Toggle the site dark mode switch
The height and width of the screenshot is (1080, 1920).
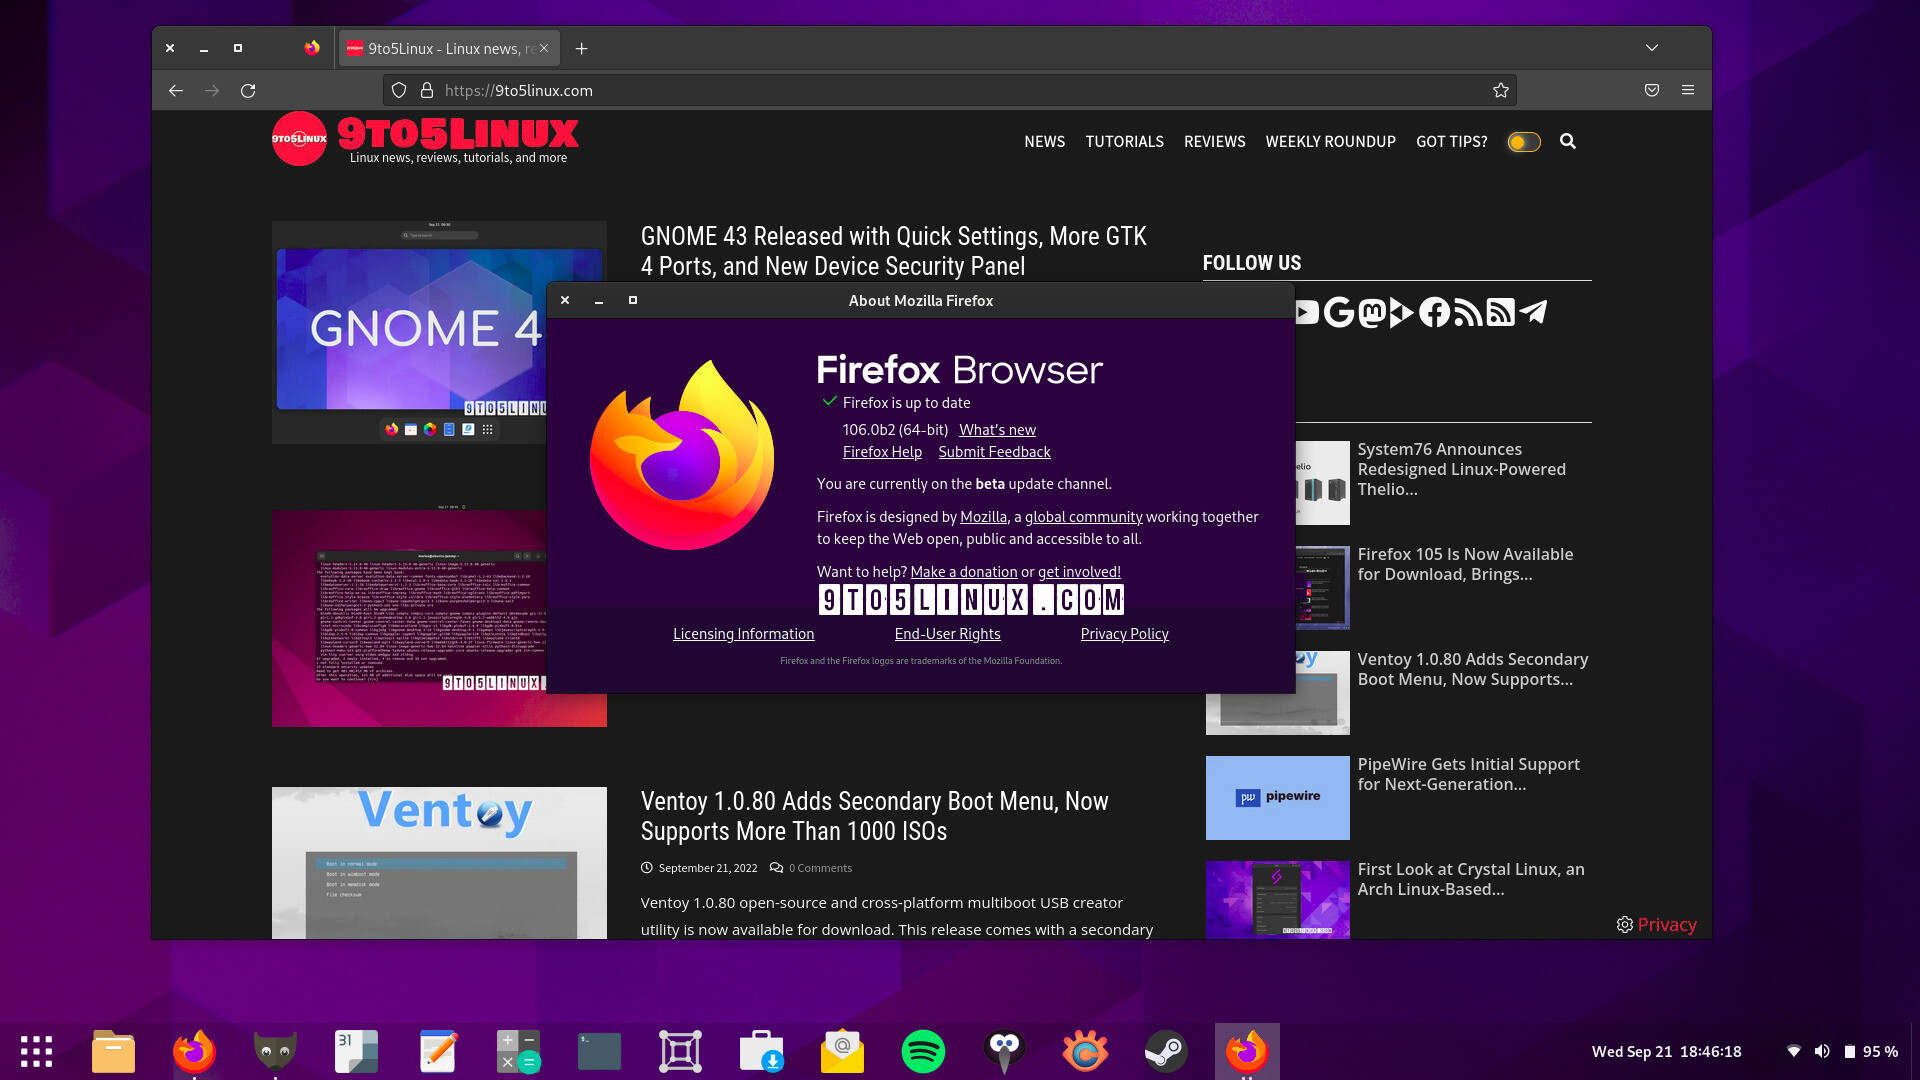pyautogui.click(x=1524, y=142)
